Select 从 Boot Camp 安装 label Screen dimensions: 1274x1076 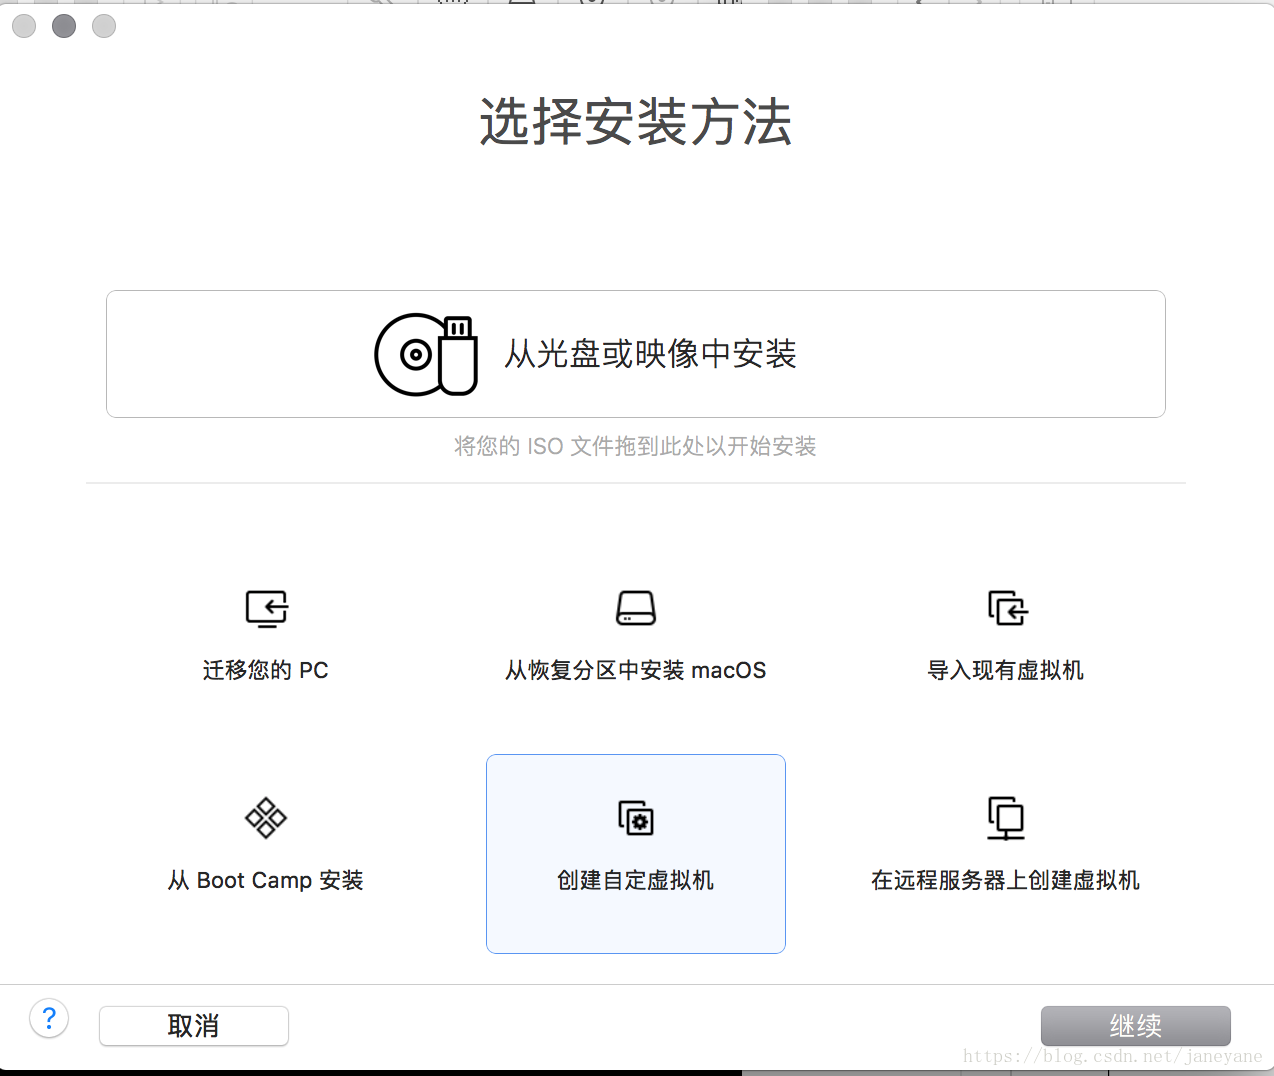pos(266,880)
